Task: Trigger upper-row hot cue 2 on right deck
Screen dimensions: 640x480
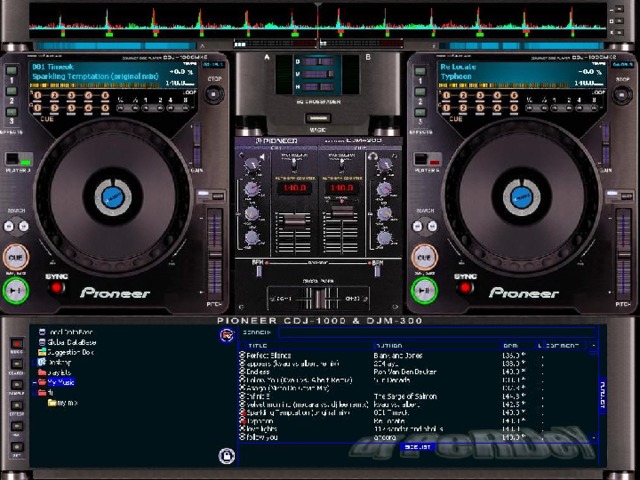Action: click(463, 96)
